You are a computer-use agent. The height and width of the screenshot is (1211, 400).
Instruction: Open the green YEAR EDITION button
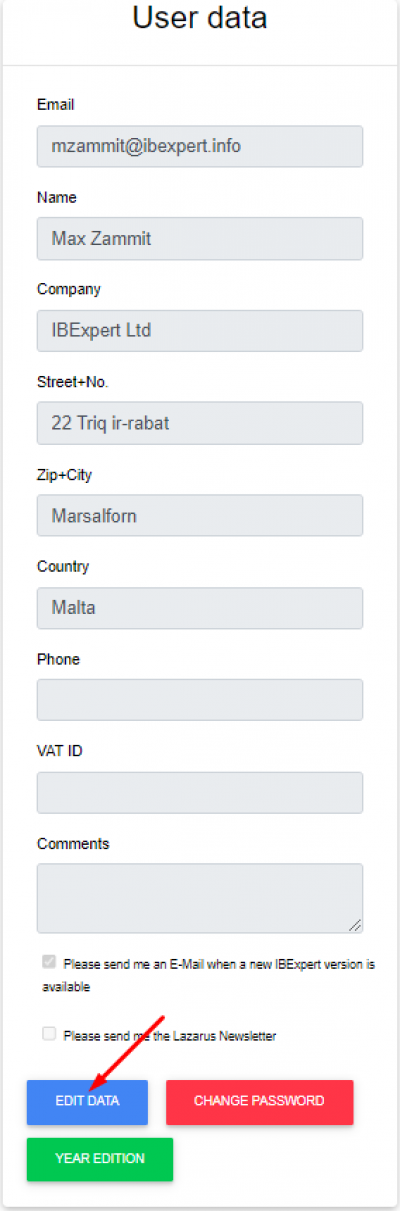coord(100,1159)
